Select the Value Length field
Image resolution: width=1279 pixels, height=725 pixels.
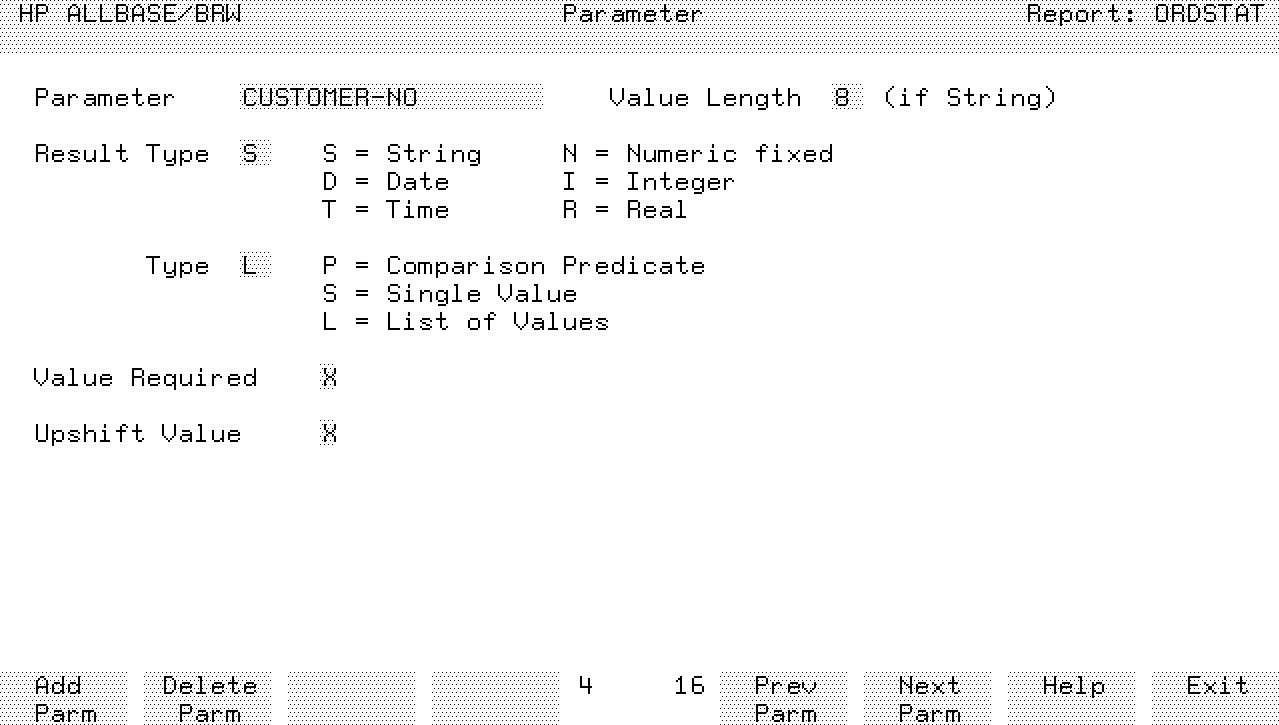pos(846,98)
